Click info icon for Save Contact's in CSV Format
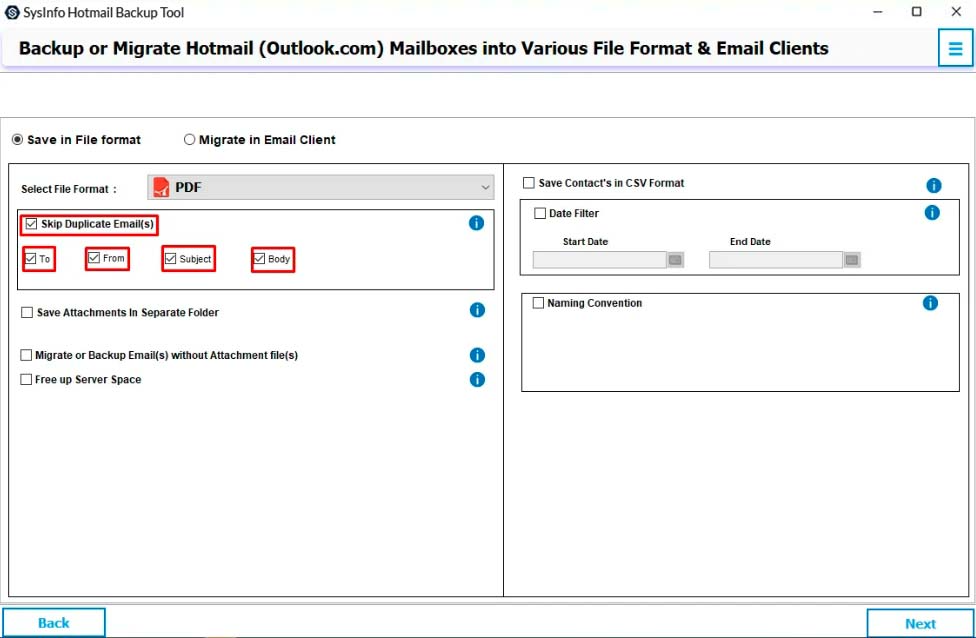This screenshot has width=976, height=638. (934, 185)
